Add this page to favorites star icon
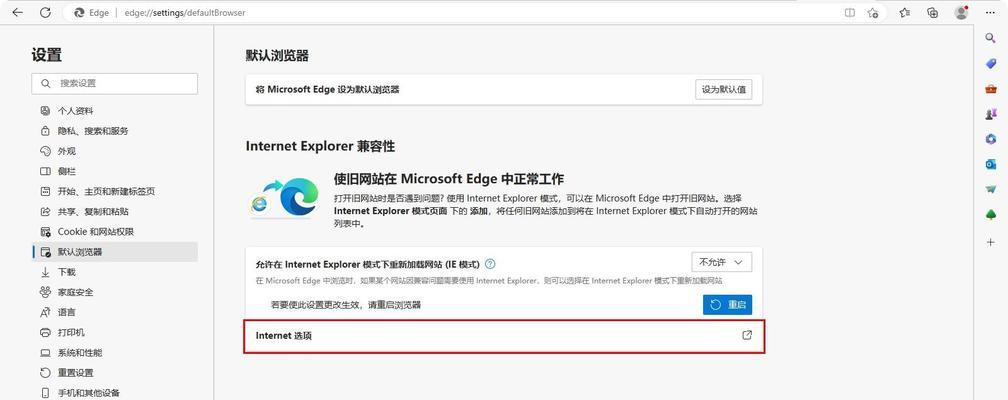This screenshot has height=400, width=1008. point(872,12)
